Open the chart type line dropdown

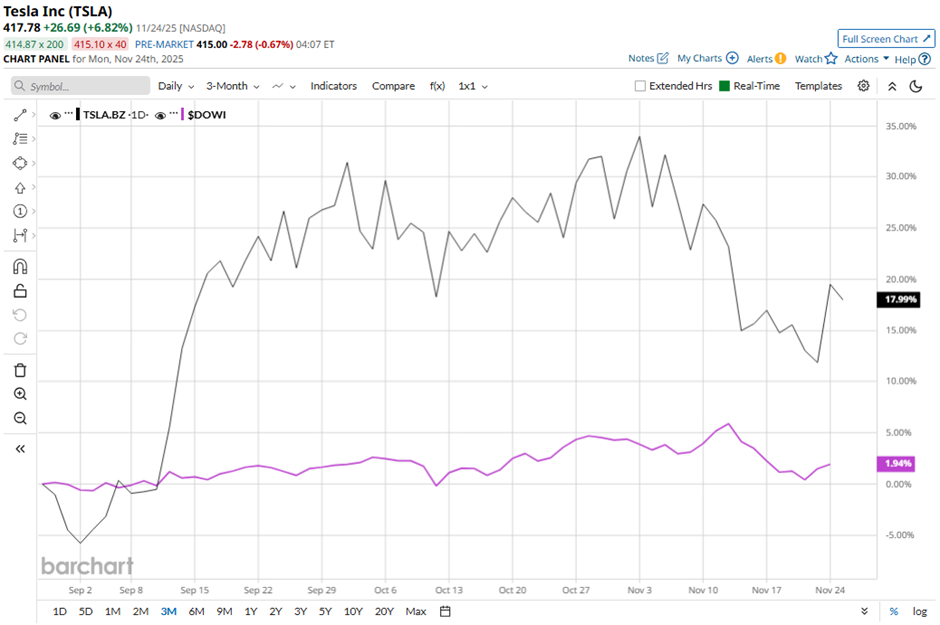(284, 86)
